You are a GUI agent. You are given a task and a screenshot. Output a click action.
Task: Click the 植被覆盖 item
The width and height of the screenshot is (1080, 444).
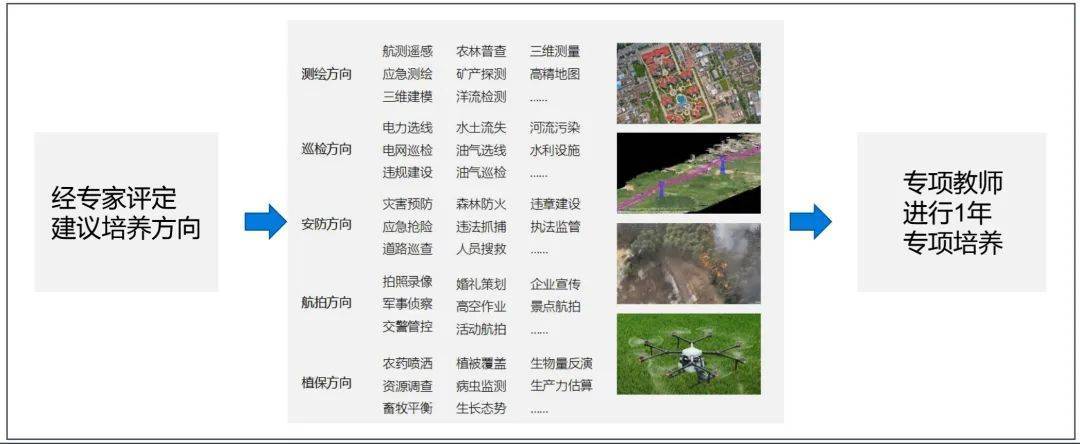481,363
